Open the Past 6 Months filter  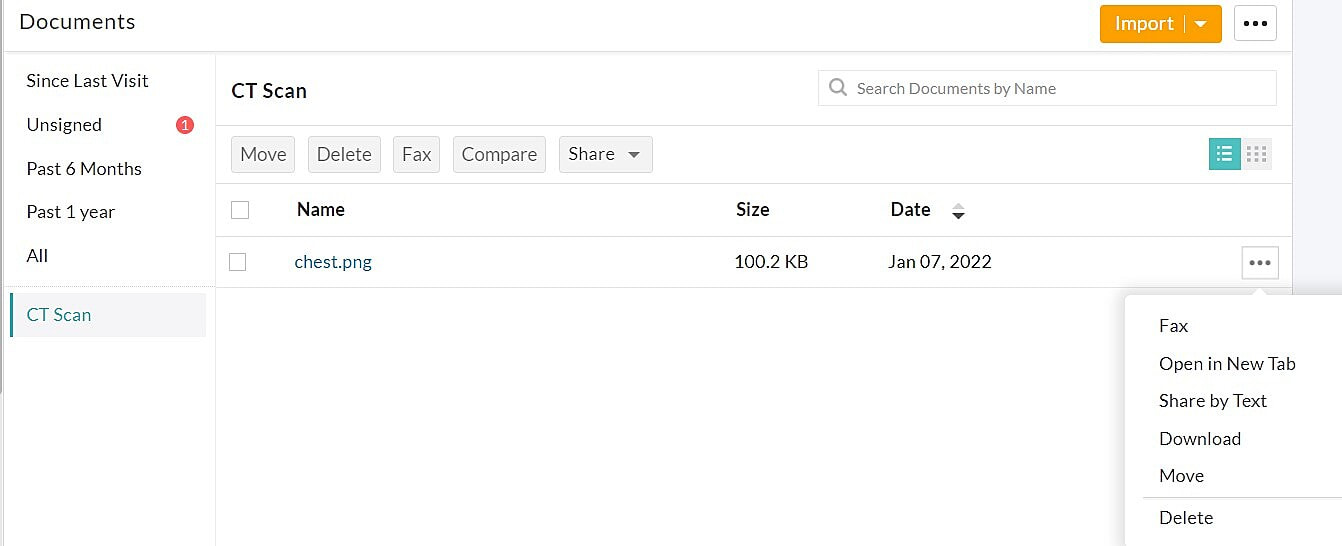point(84,168)
